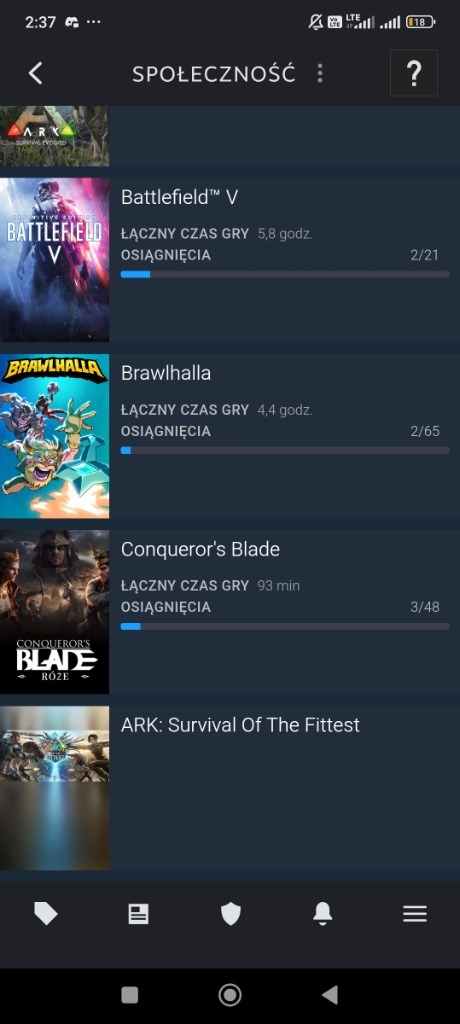Viewport: 460px width, 1024px height.
Task: Tap the back arrow icon
Action: (x=35, y=73)
